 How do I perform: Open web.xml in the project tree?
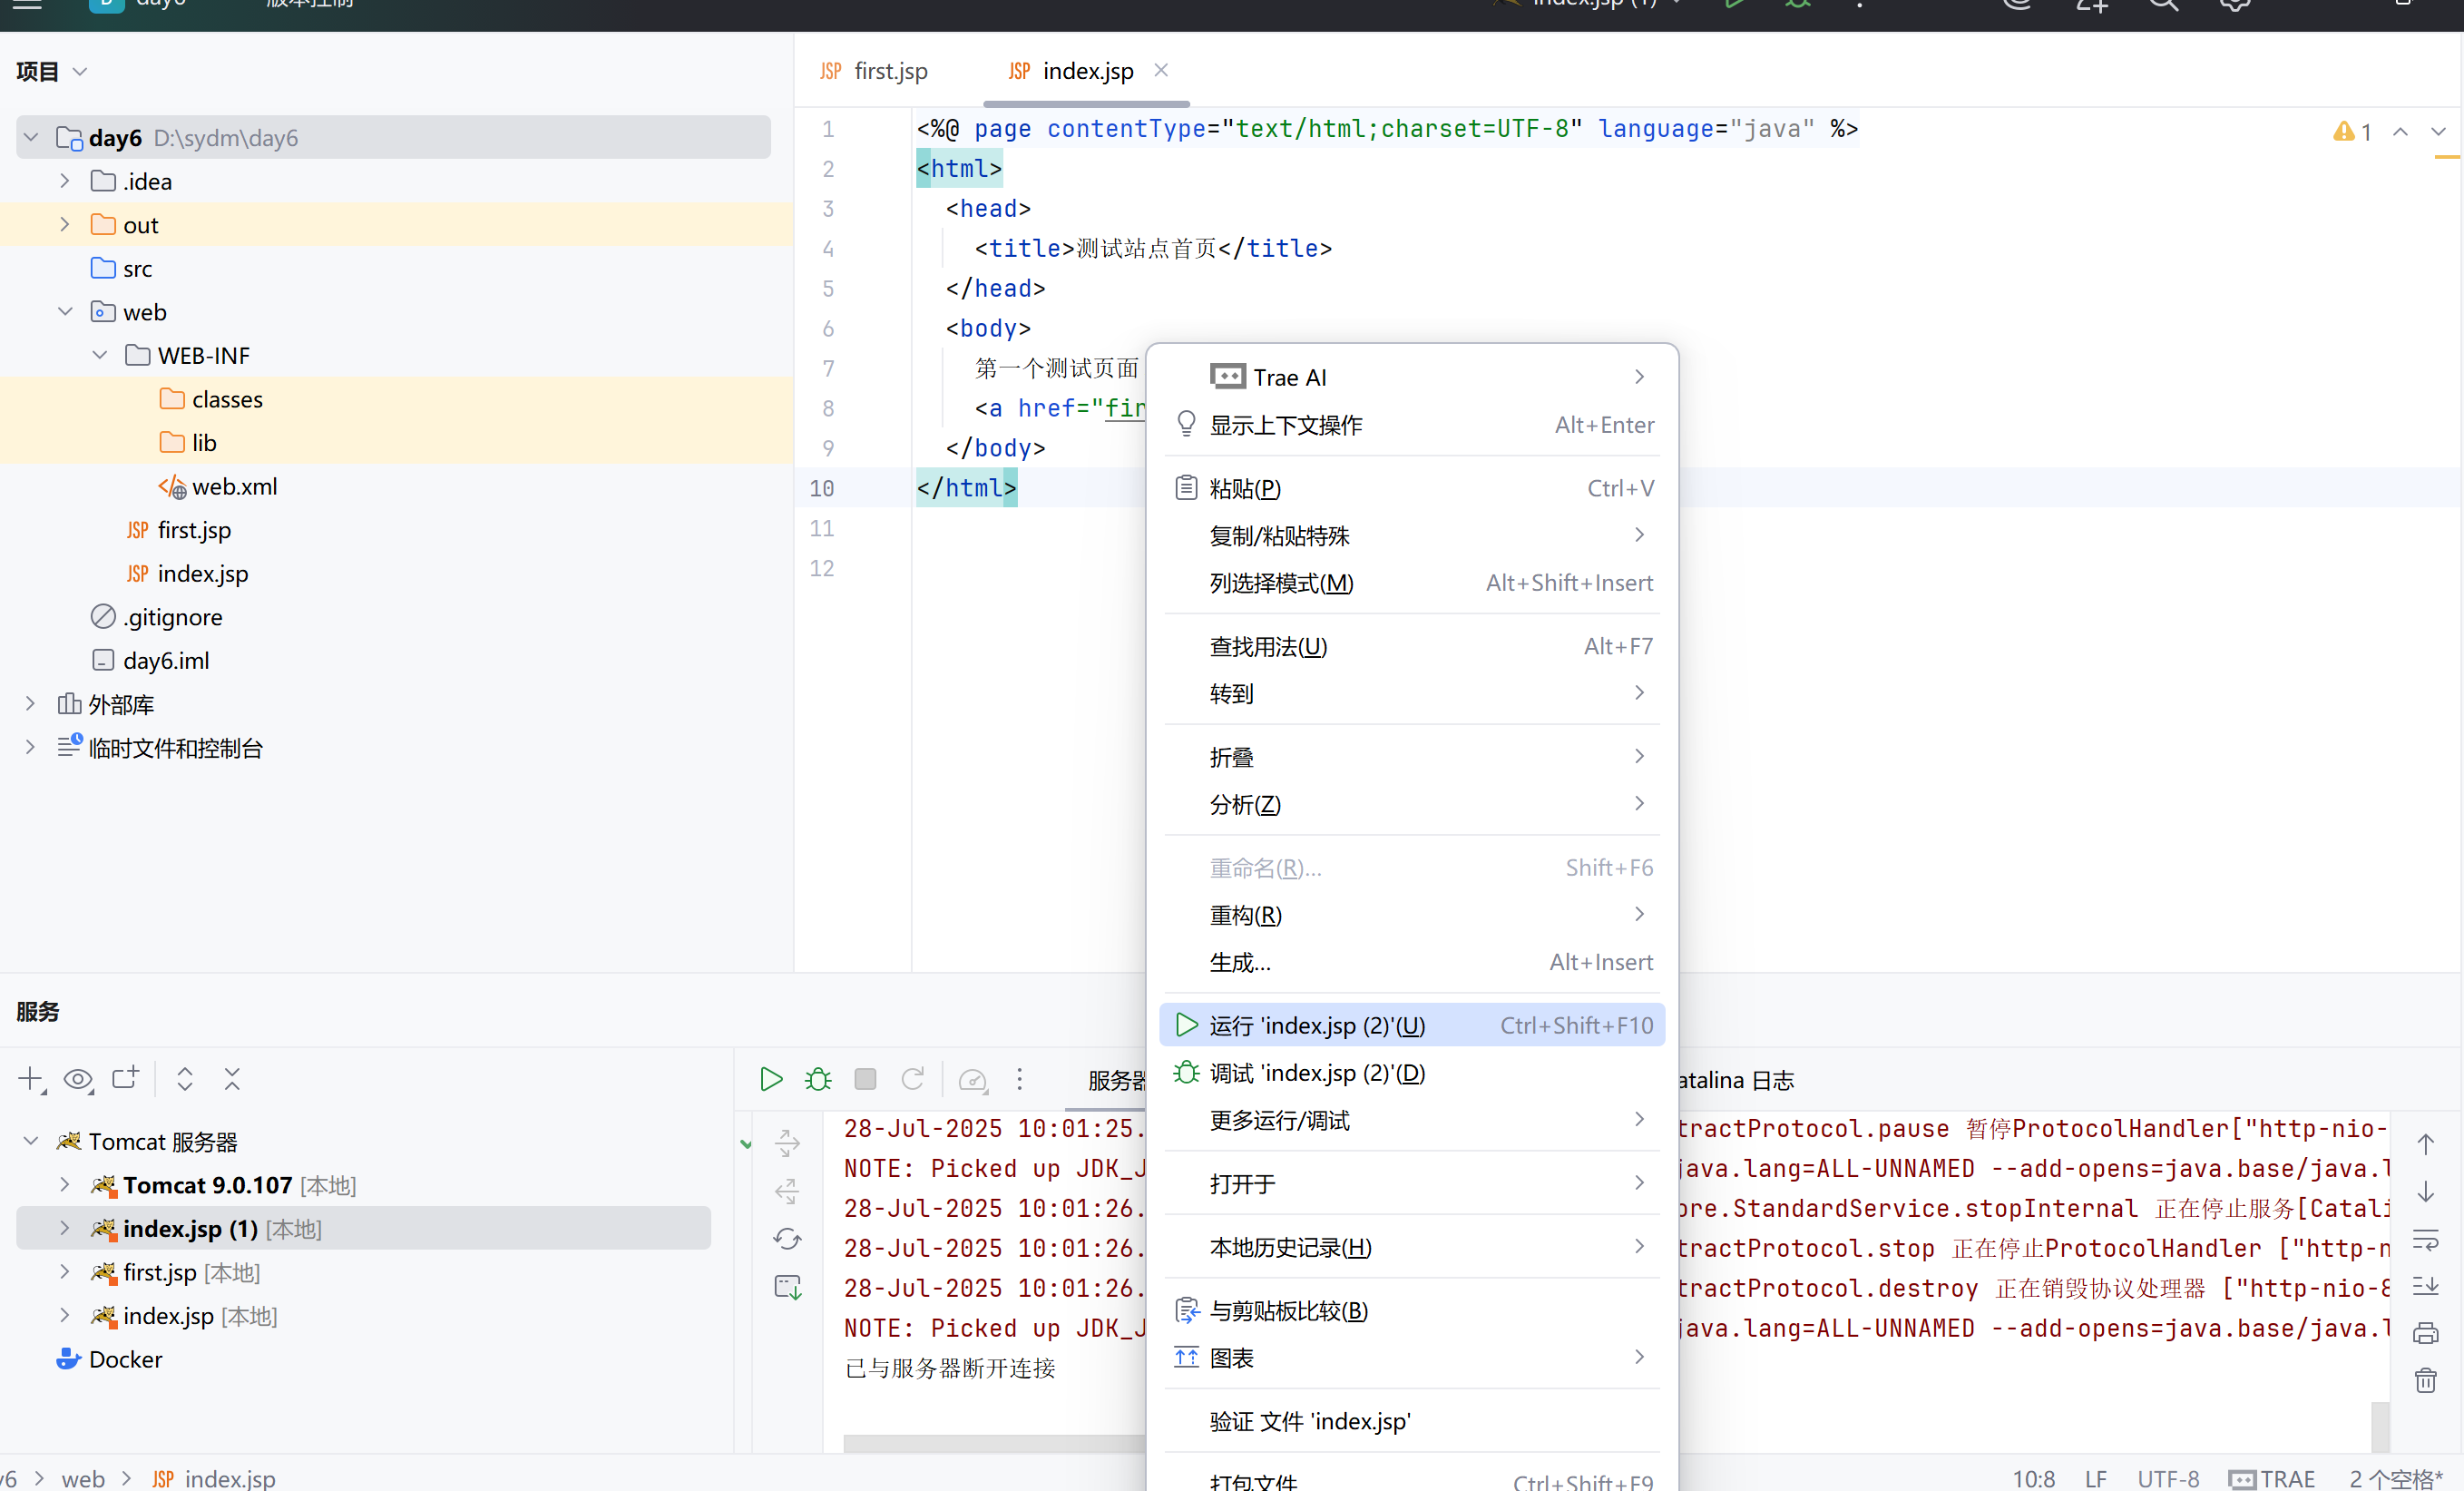[234, 487]
